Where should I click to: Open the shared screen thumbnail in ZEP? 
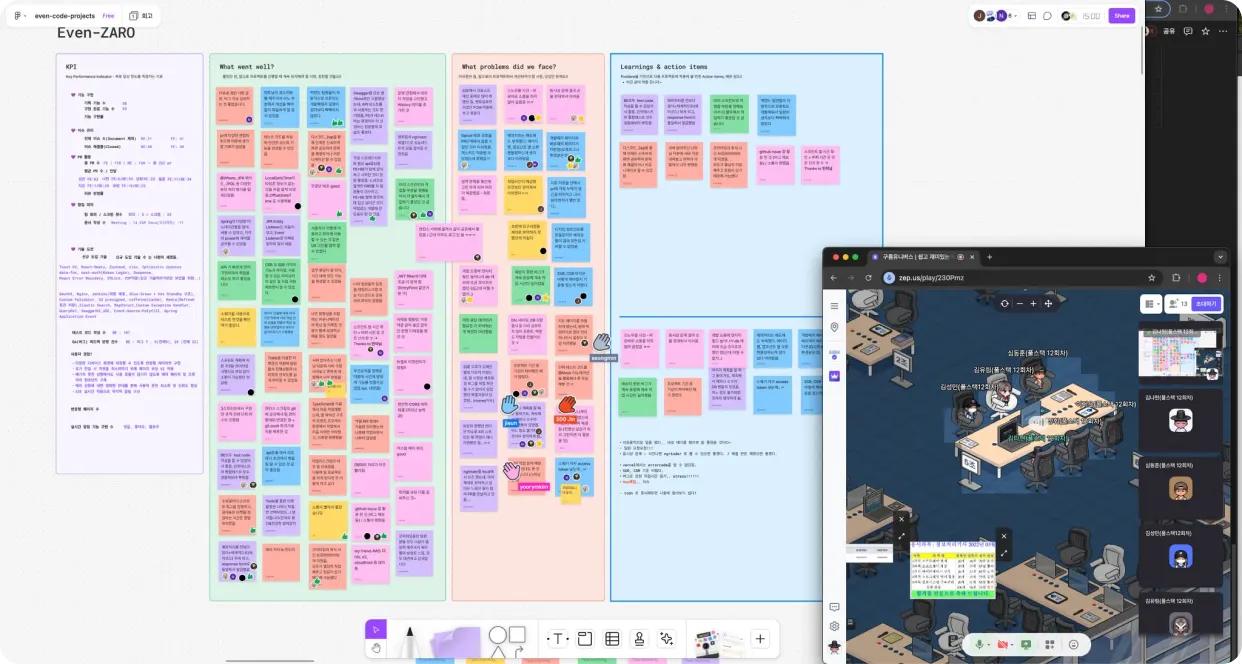[1182, 355]
